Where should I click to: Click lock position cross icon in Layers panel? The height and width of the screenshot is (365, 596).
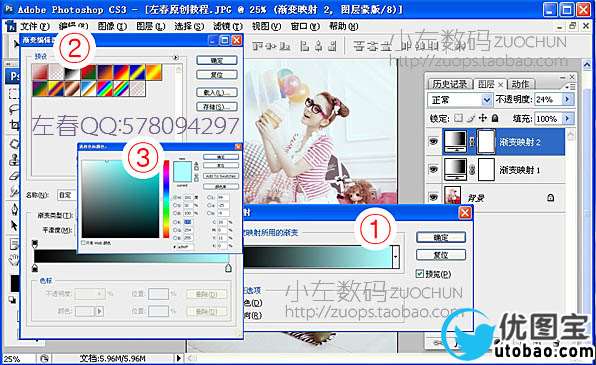(482, 118)
